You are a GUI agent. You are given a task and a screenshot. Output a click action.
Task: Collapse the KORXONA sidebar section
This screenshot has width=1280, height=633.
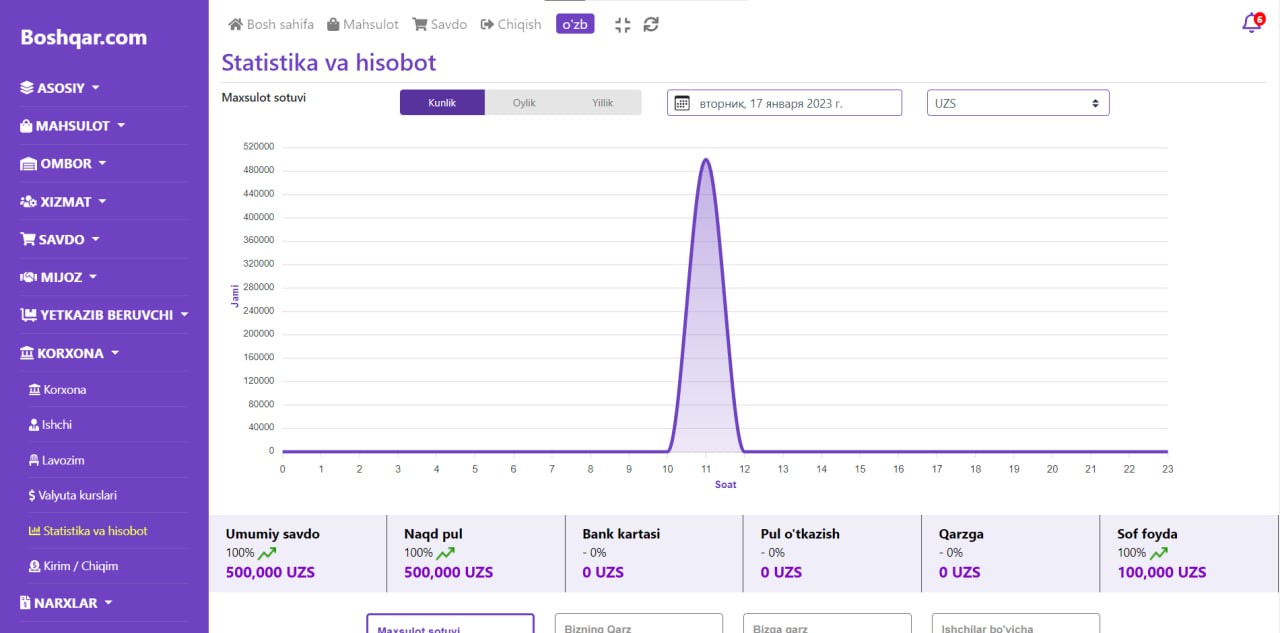(70, 353)
